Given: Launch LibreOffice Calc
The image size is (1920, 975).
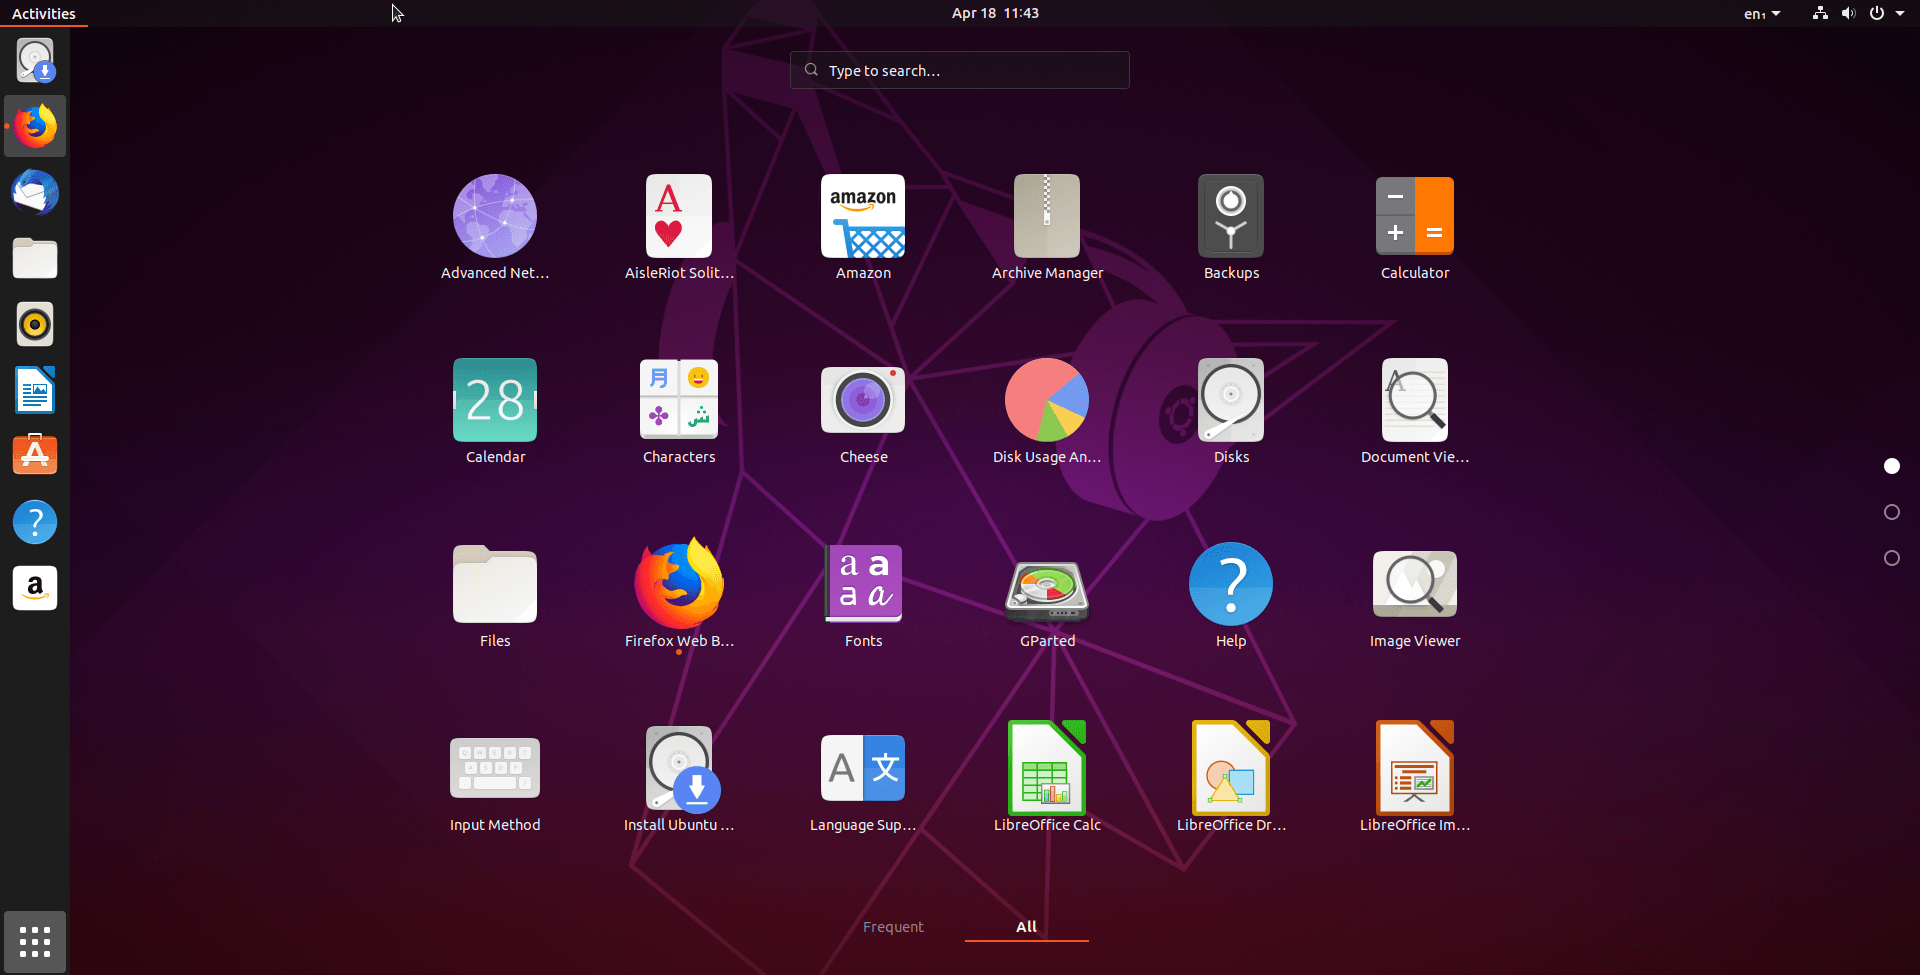Looking at the screenshot, I should (x=1047, y=771).
